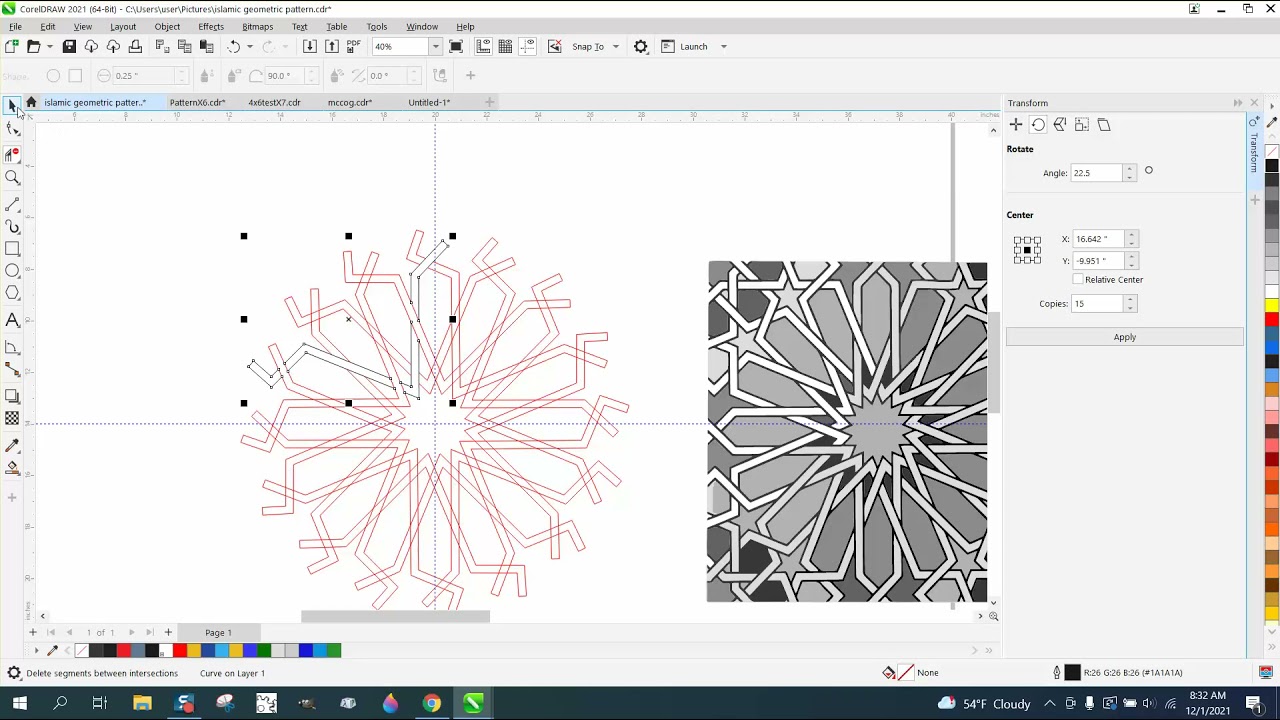Viewport: 1280px width, 720px height.
Task: Select the Connector tool
Action: coord(12,370)
